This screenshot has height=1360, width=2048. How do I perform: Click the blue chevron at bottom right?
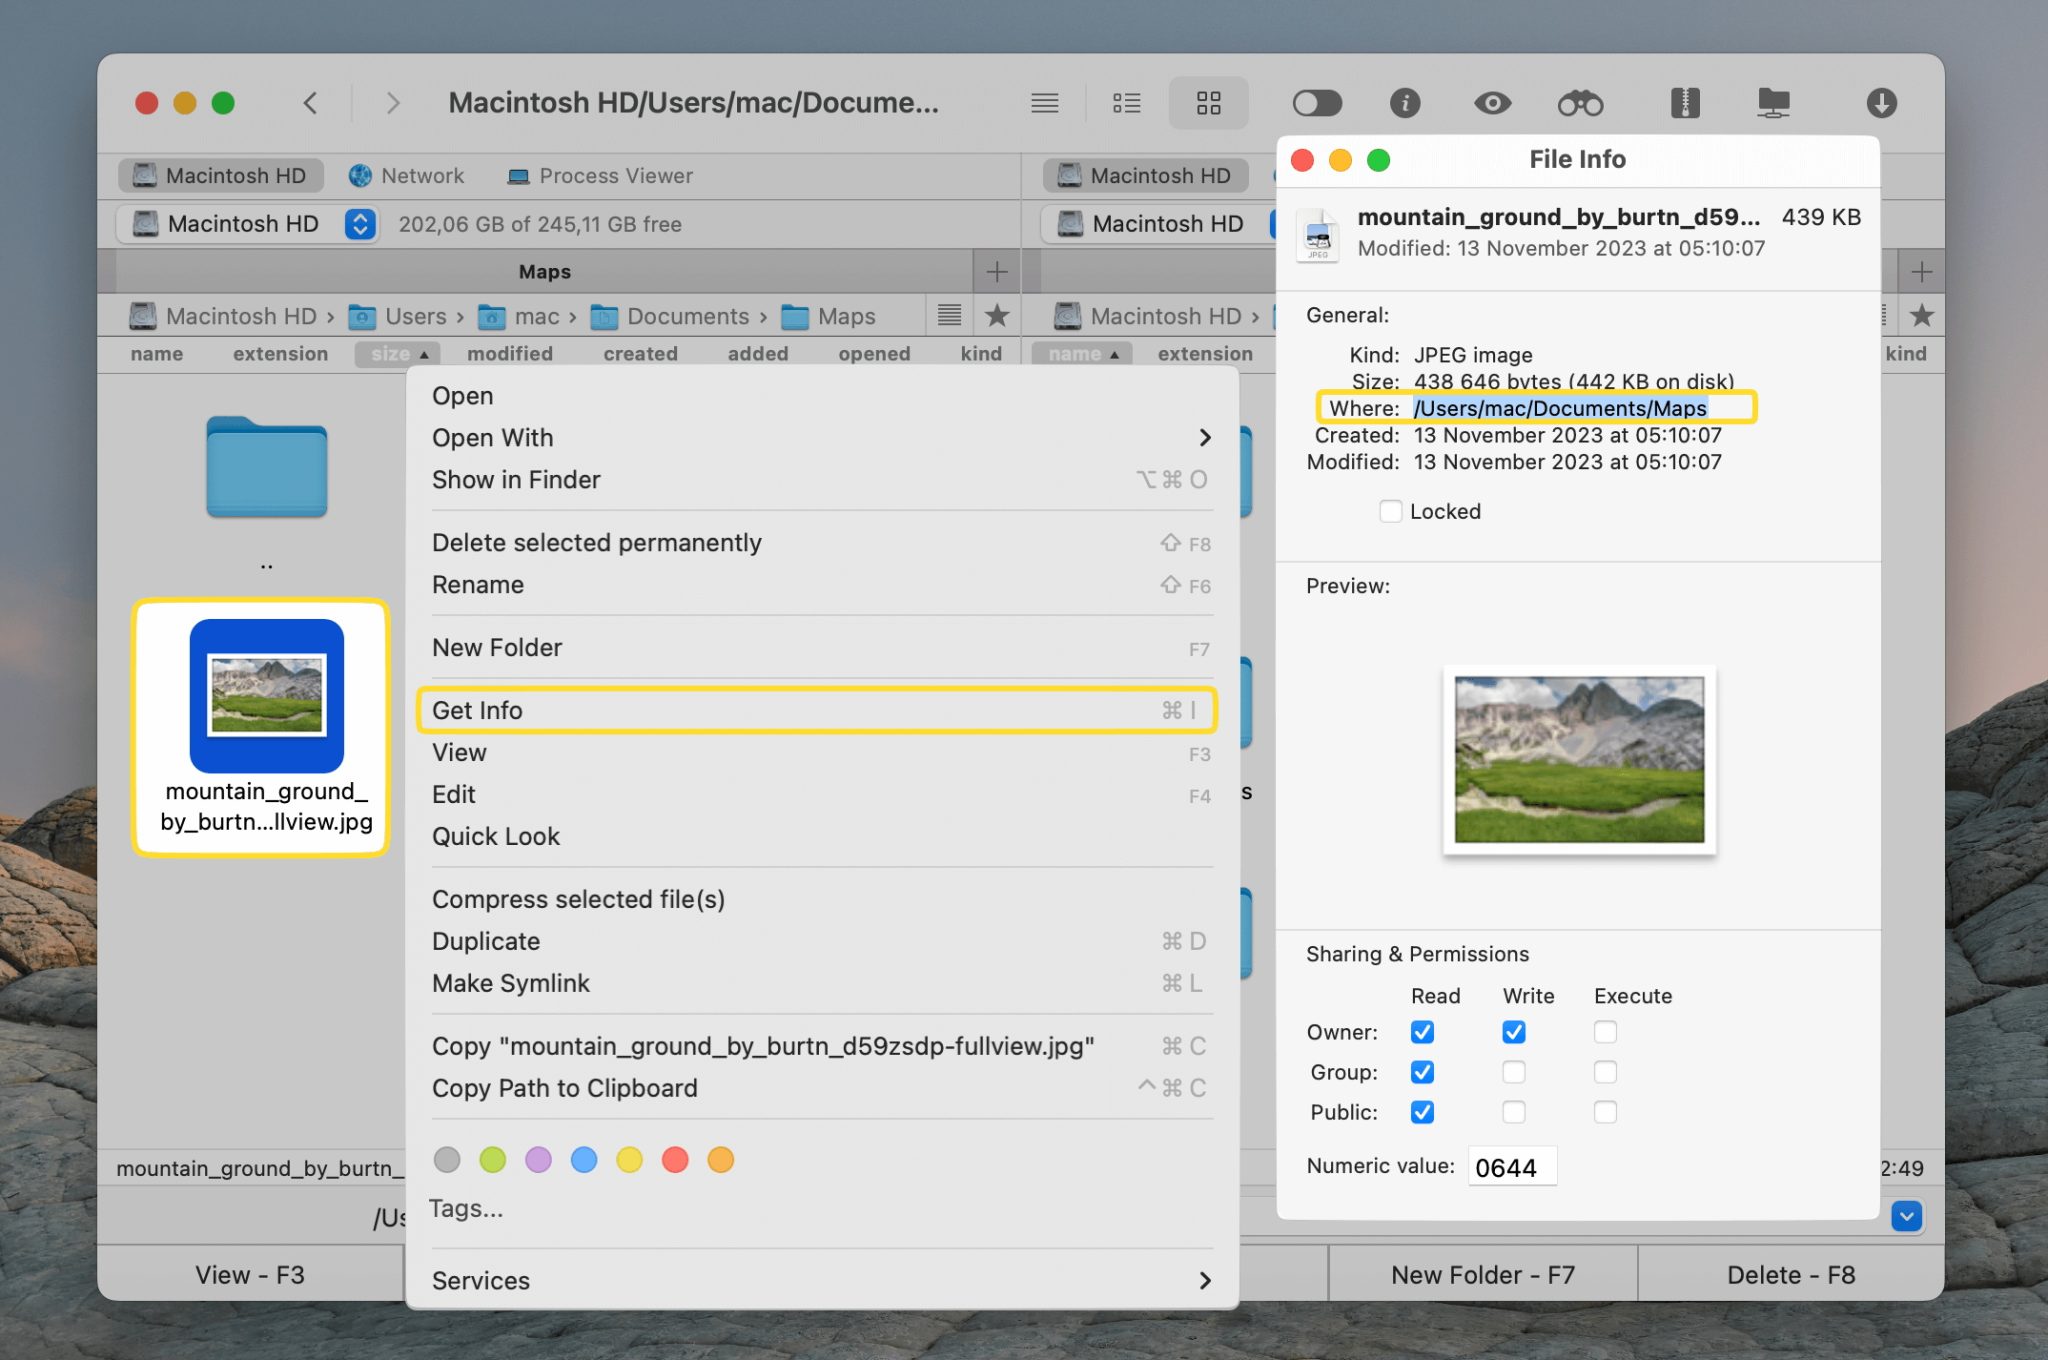(1907, 1217)
